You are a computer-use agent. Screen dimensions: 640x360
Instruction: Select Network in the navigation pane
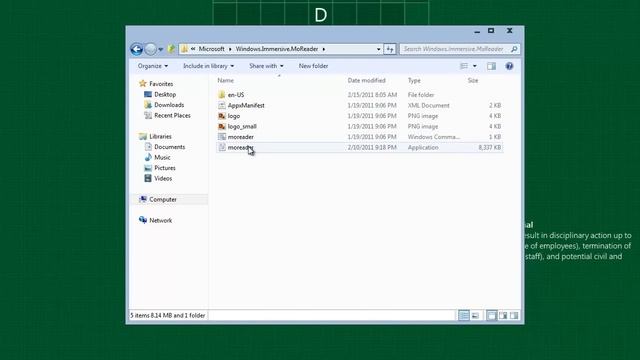pyautogui.click(x=160, y=220)
